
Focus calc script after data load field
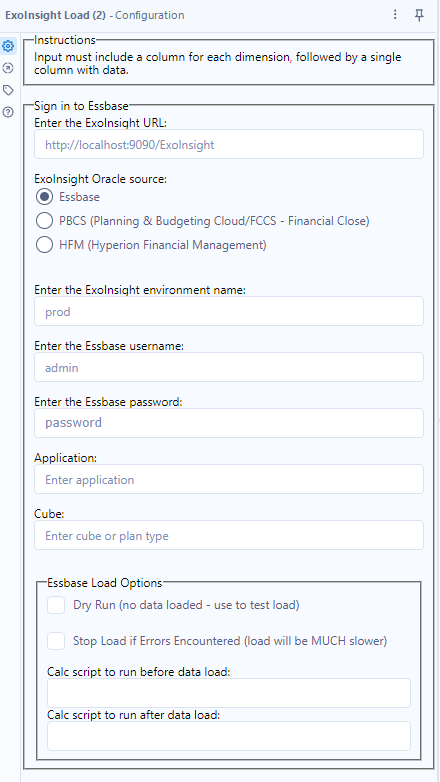click(x=229, y=736)
